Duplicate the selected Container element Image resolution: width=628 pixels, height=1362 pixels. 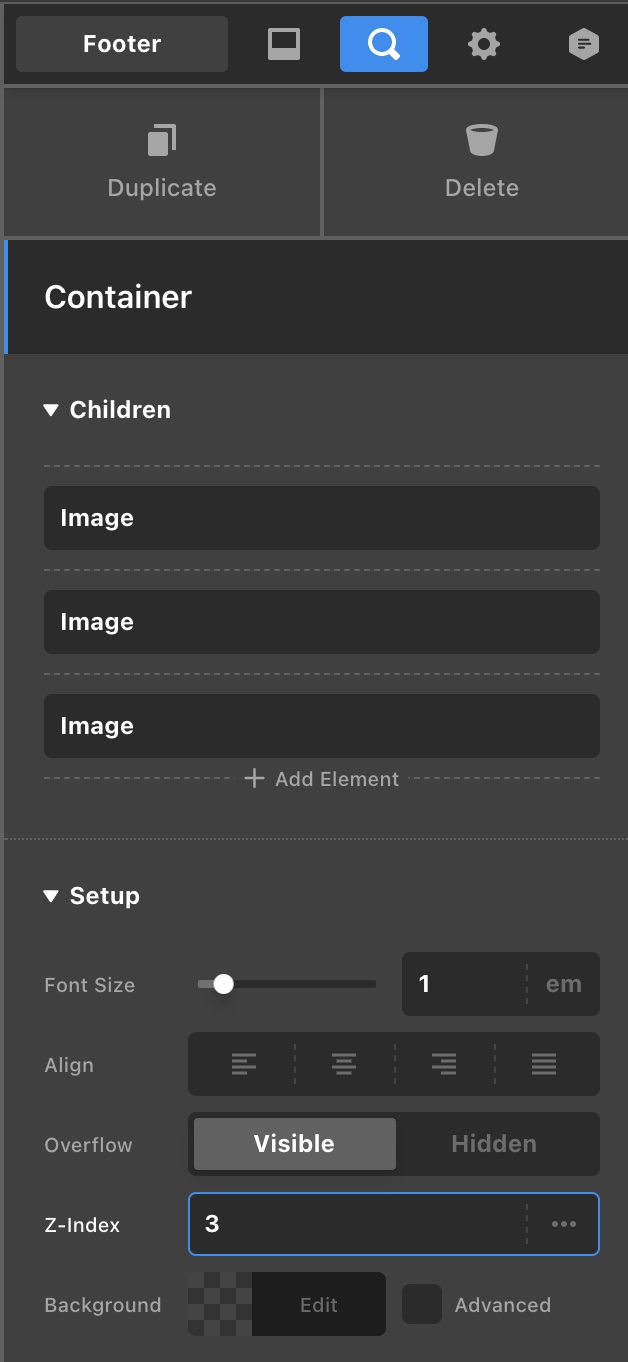point(162,162)
